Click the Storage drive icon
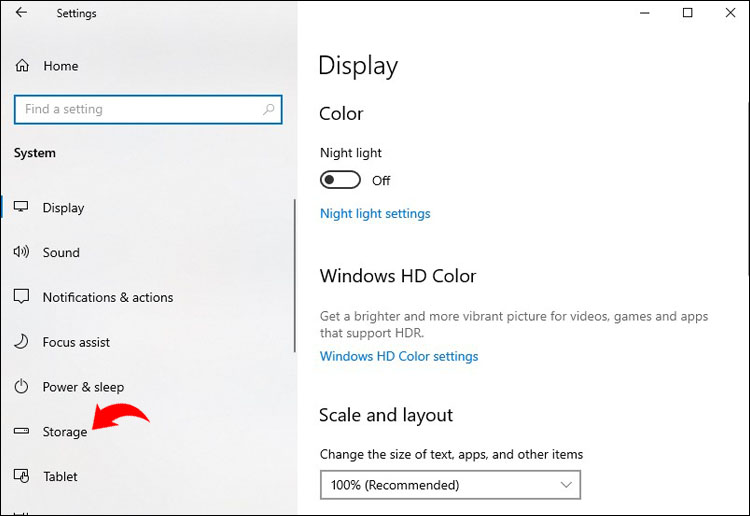The height and width of the screenshot is (516, 750). [21, 432]
